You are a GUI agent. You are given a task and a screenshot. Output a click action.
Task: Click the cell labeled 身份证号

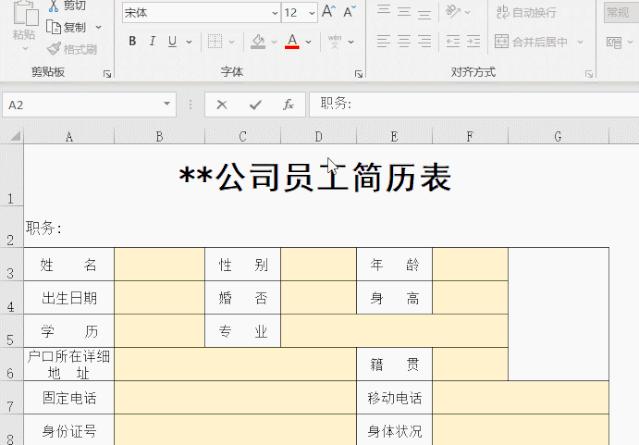pos(69,430)
